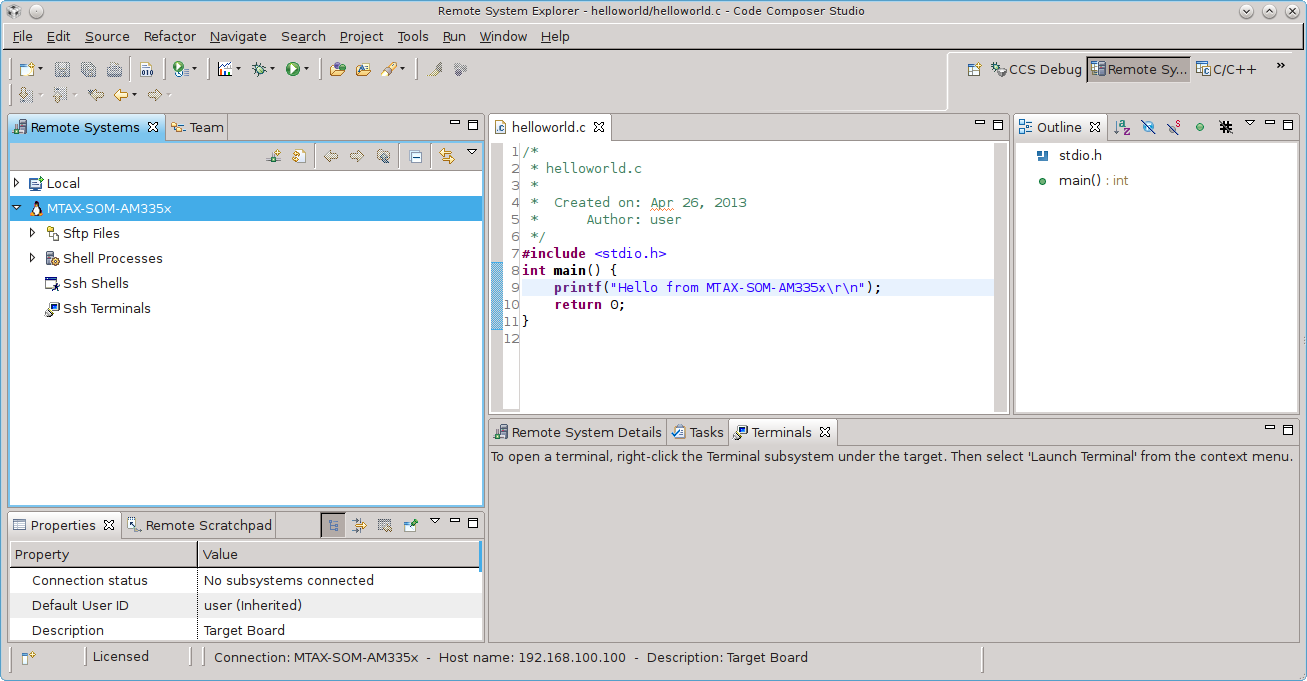Image resolution: width=1307 pixels, height=681 pixels.
Task: Click Restore Defaults icon in Properties
Action: coord(384,525)
